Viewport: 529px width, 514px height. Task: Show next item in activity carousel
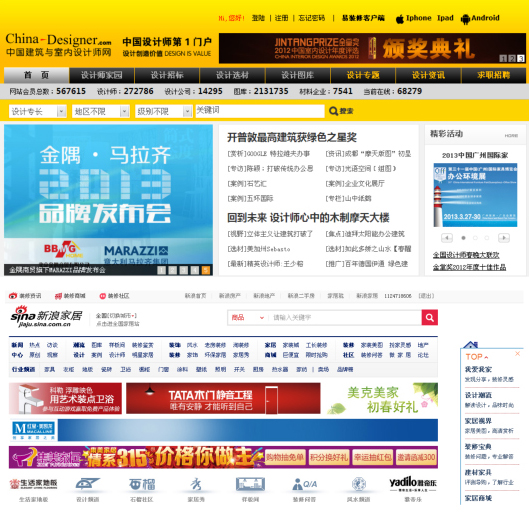(504, 238)
